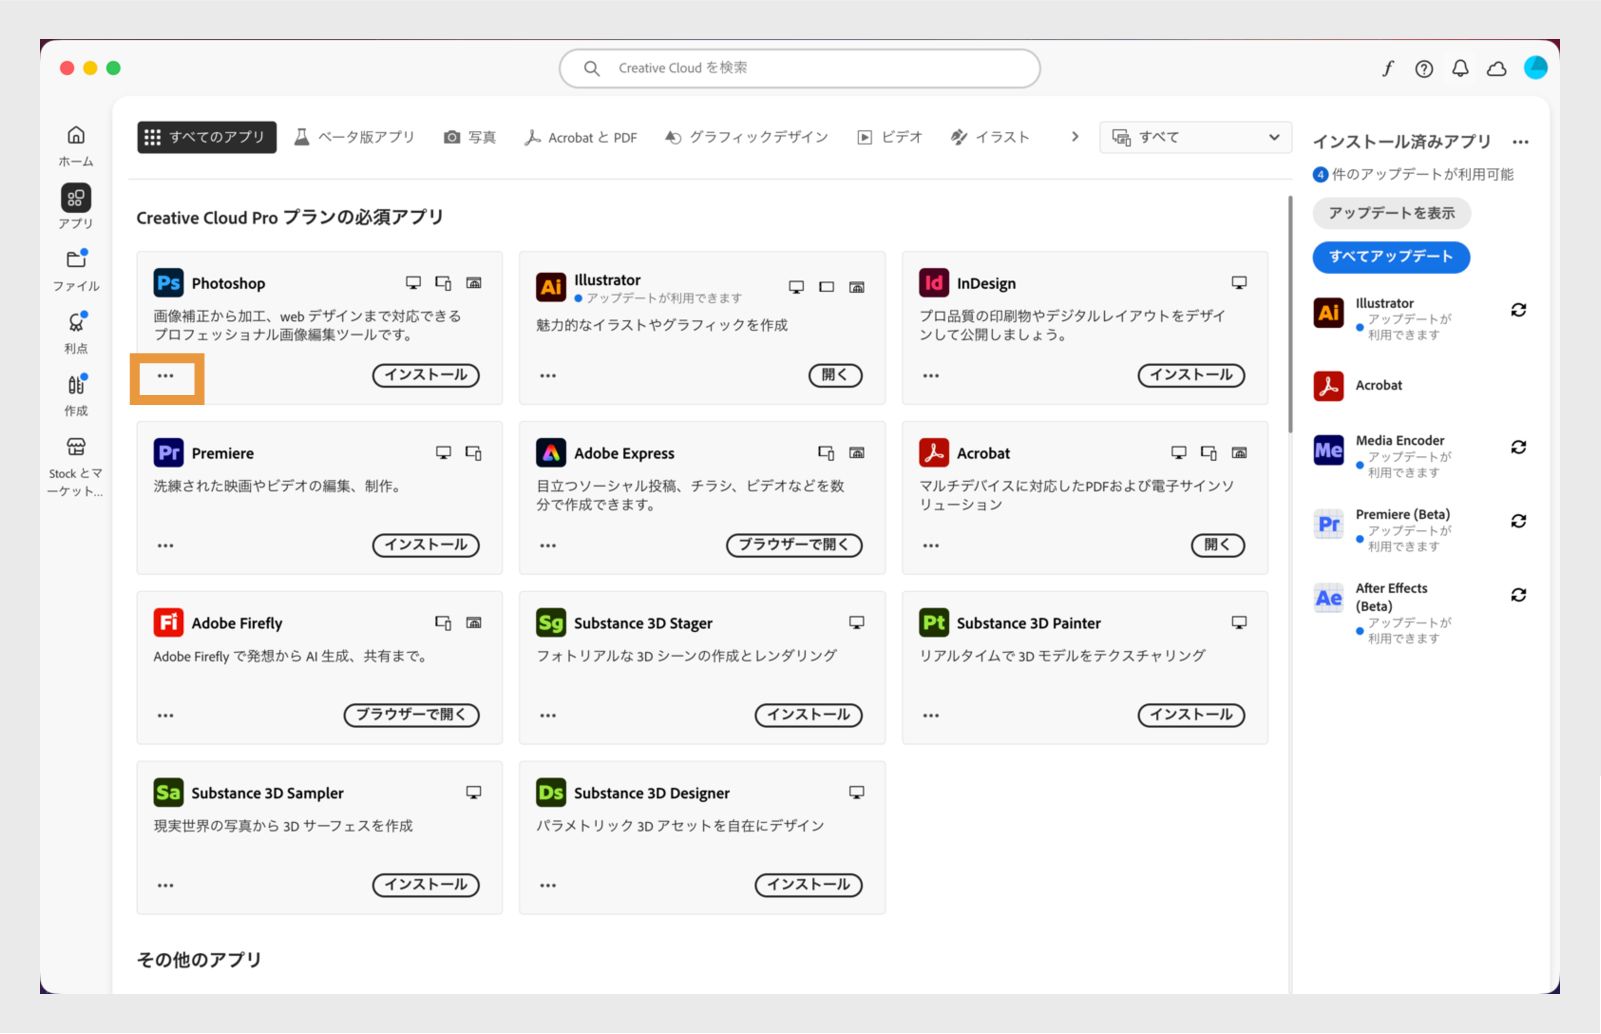This screenshot has height=1034, width=1601.
Task: Click the Adobe Firefly app icon
Action: pos(168,623)
